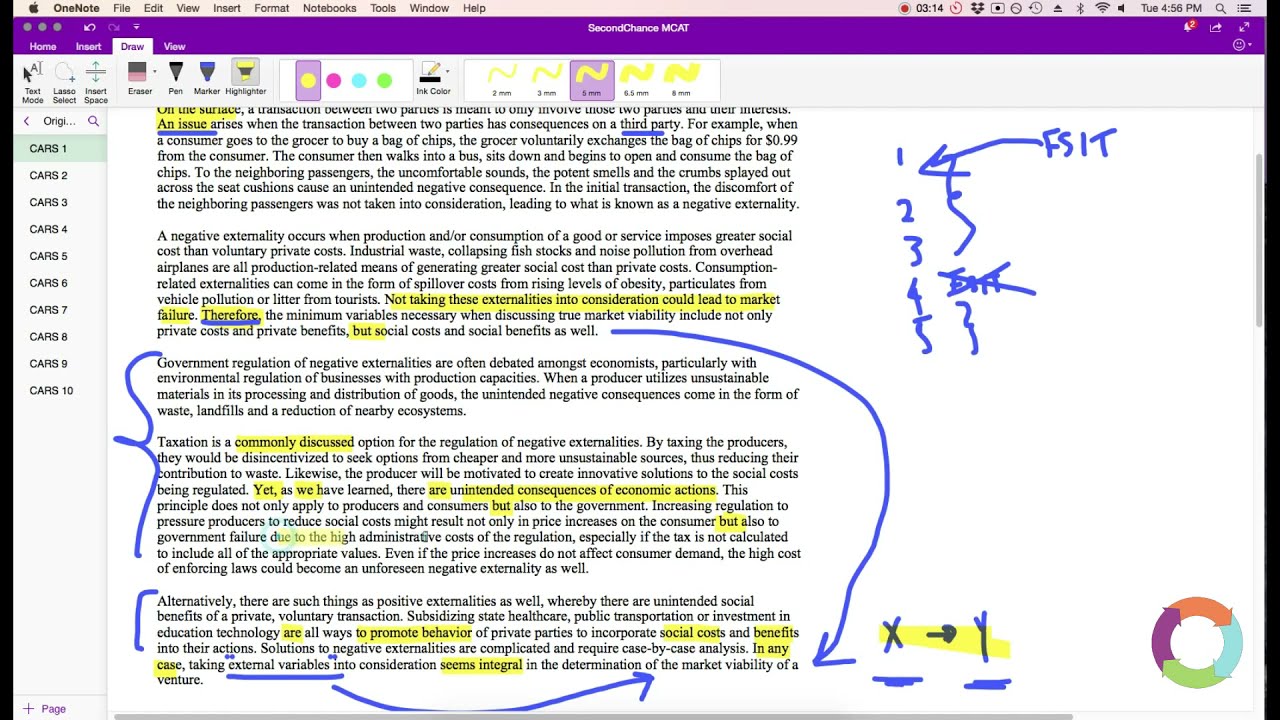Open the Home ribbon tab

43,46
